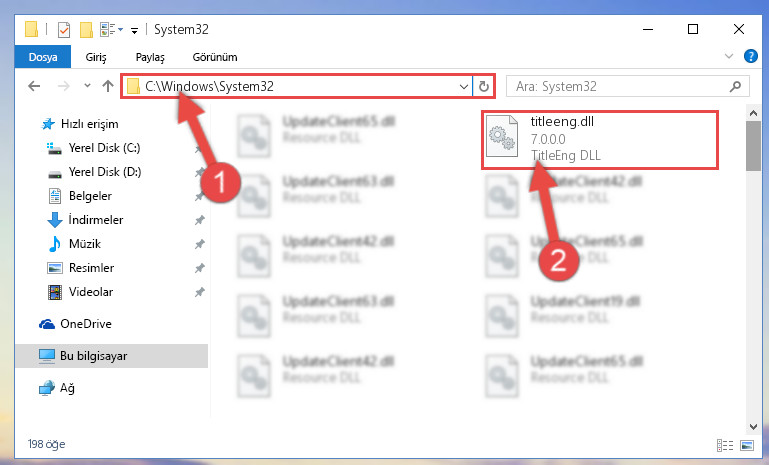
Task: Unpin Videolar from quick access
Action: (x=200, y=292)
